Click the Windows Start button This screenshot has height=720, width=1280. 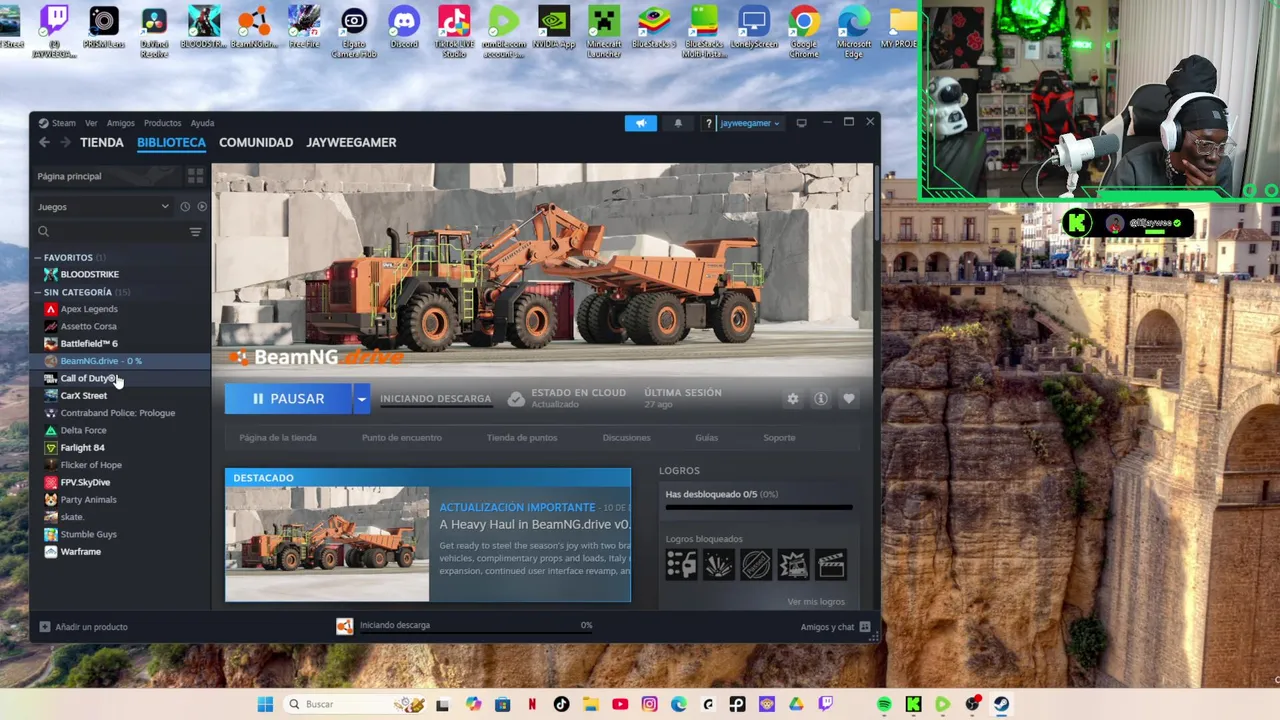coord(265,704)
